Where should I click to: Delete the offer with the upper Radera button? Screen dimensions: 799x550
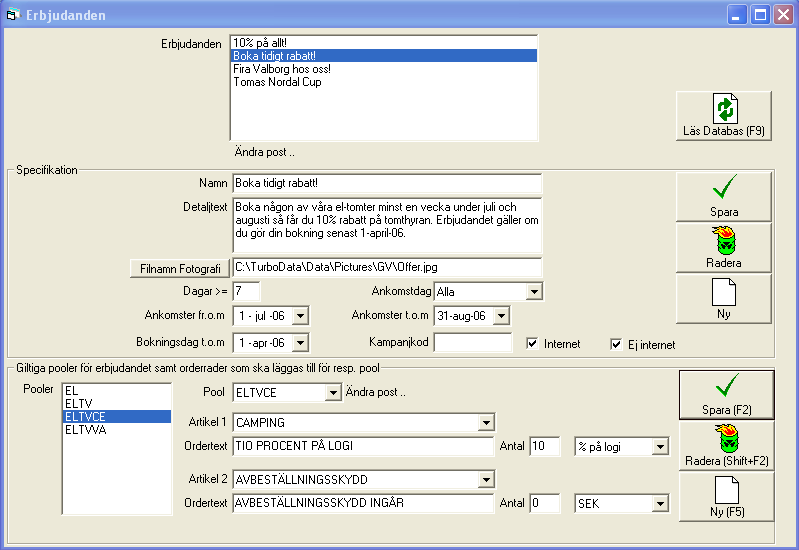724,247
